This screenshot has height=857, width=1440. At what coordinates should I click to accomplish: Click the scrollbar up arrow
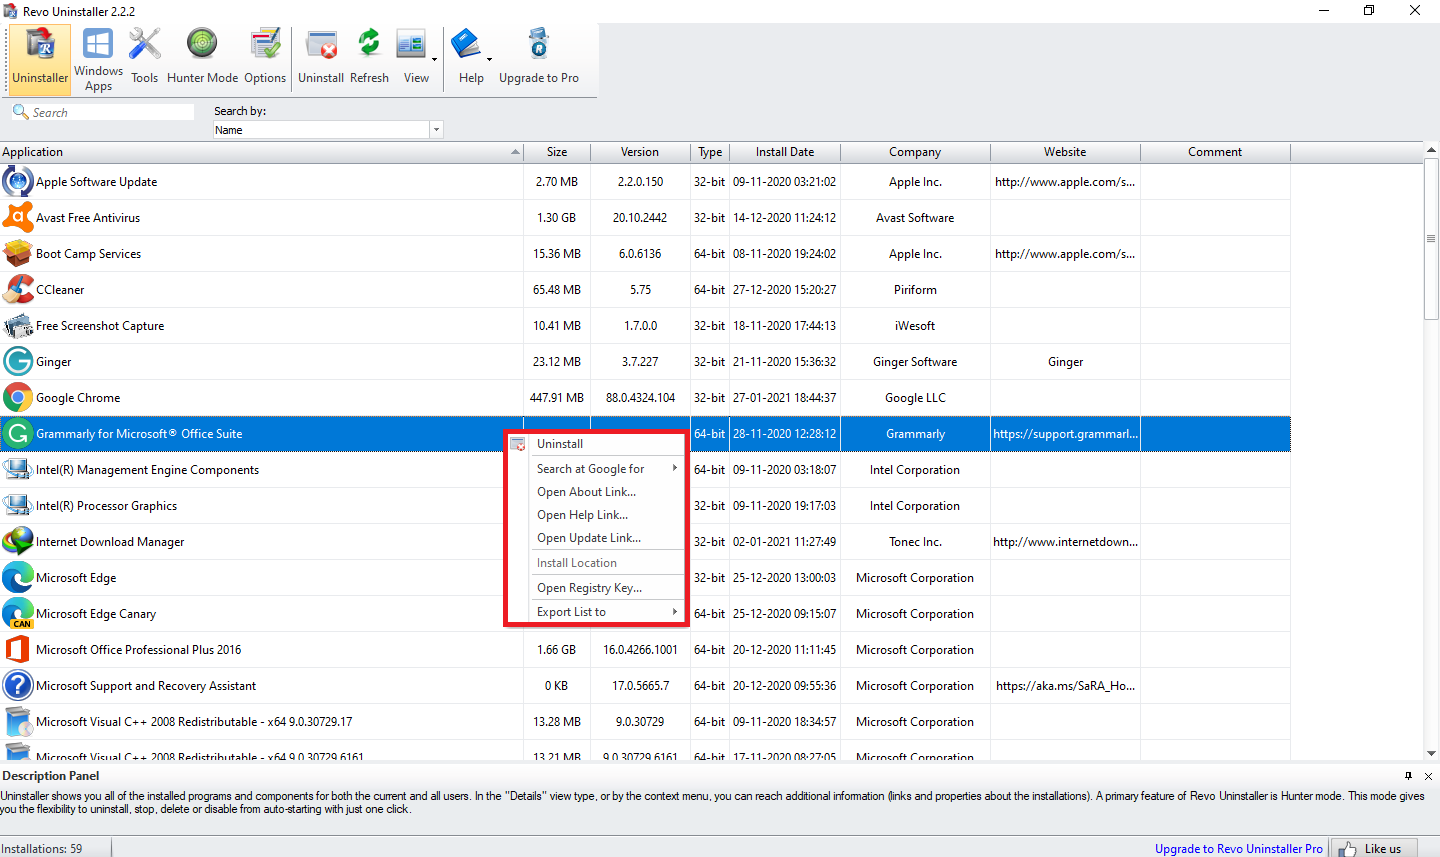(x=1431, y=151)
